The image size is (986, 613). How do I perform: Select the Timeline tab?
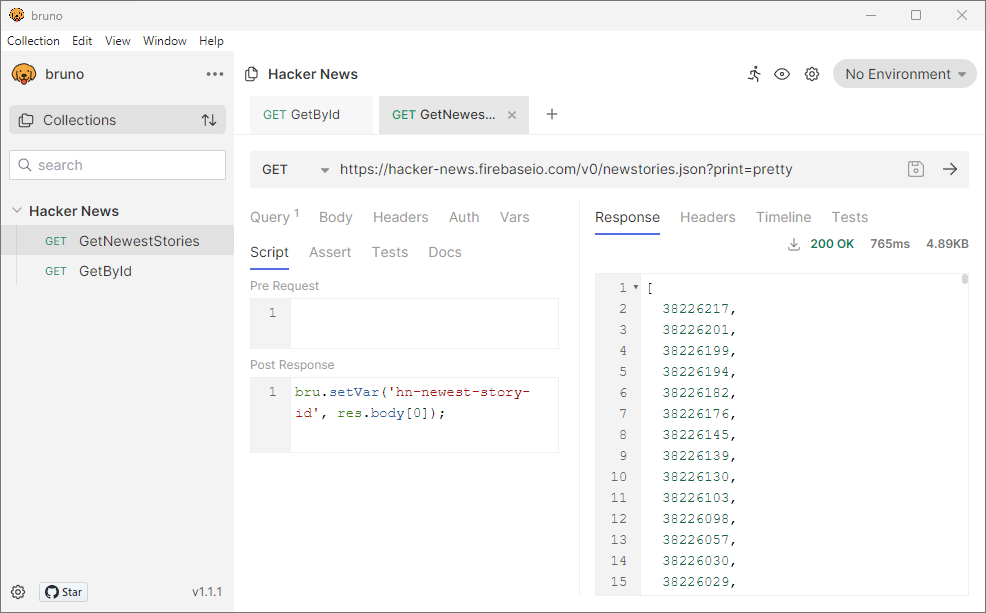point(783,217)
